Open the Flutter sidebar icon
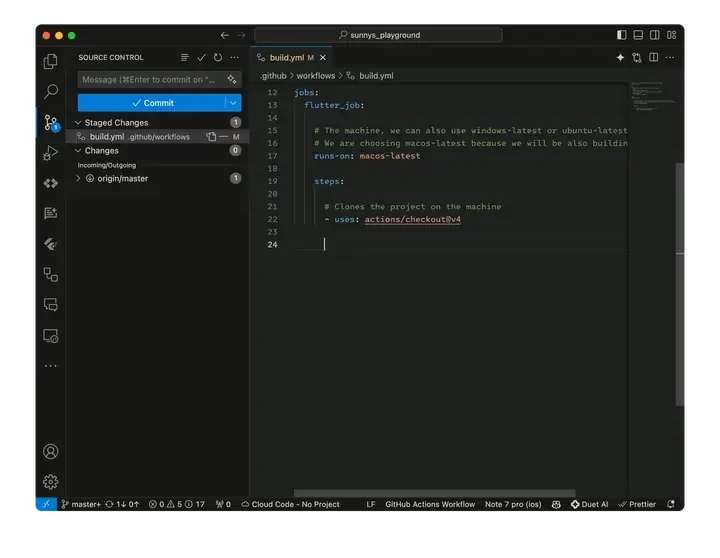720x558 pixels. click(51, 244)
